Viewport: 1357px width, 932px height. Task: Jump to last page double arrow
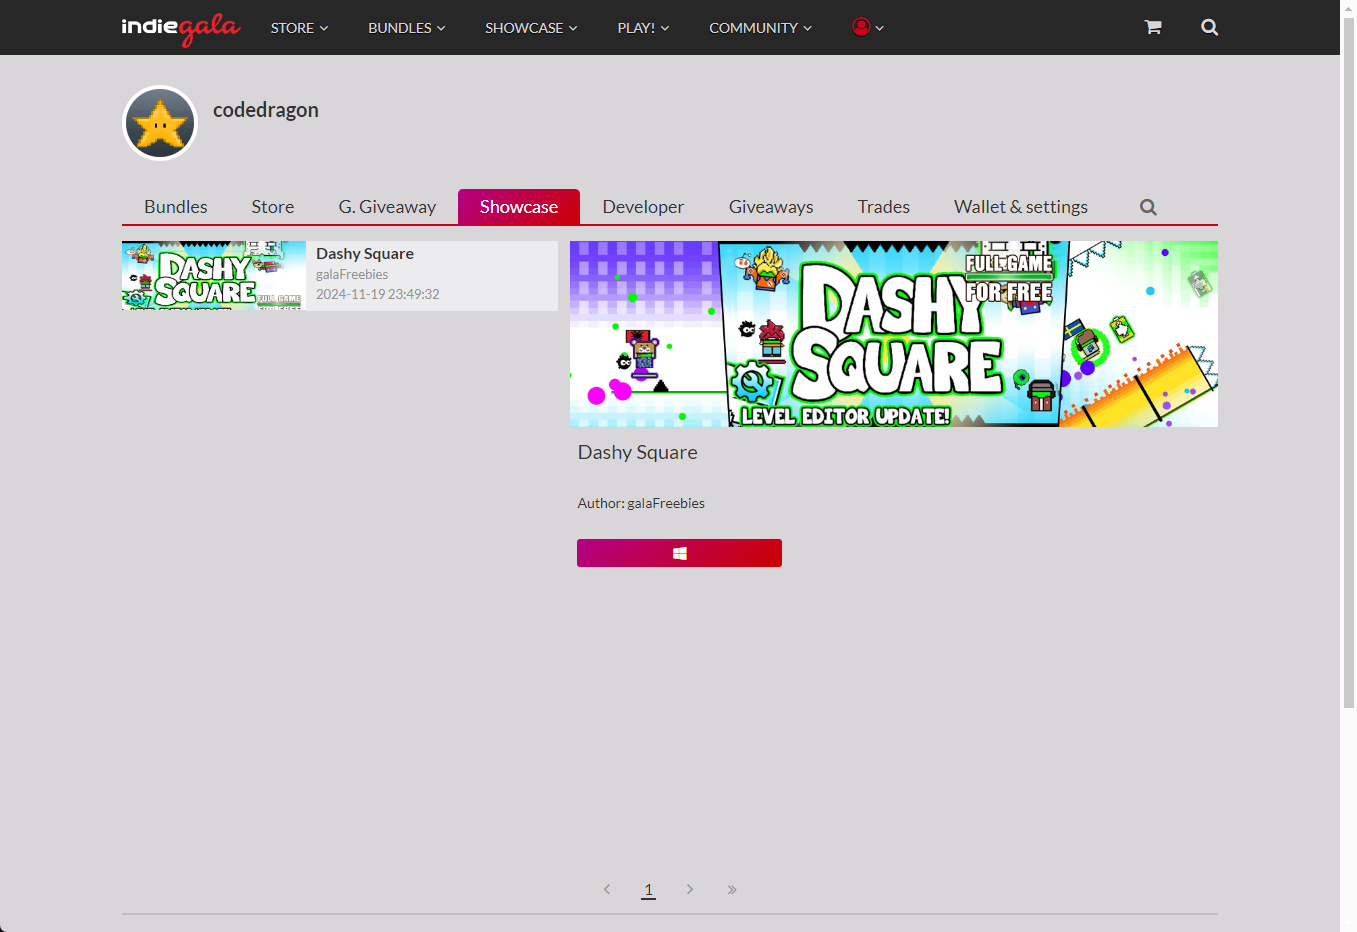(732, 889)
